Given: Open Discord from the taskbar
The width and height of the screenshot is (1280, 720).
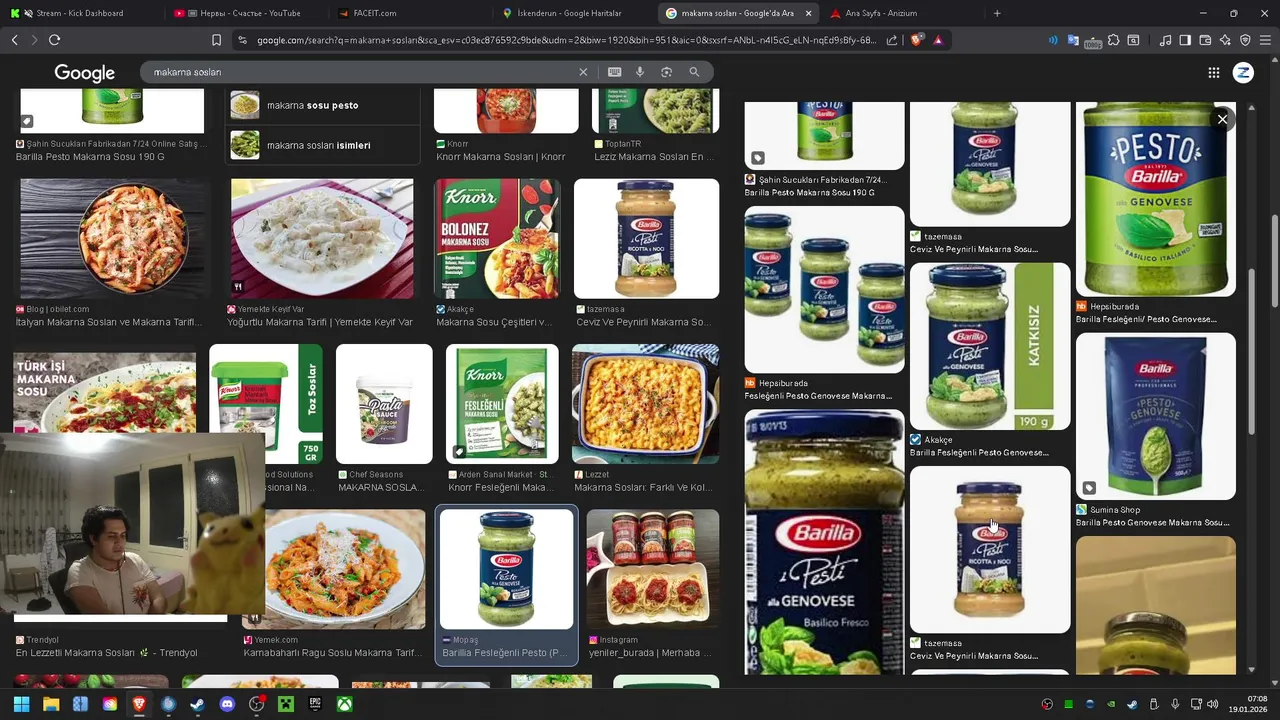Looking at the screenshot, I should pyautogui.click(x=227, y=704).
